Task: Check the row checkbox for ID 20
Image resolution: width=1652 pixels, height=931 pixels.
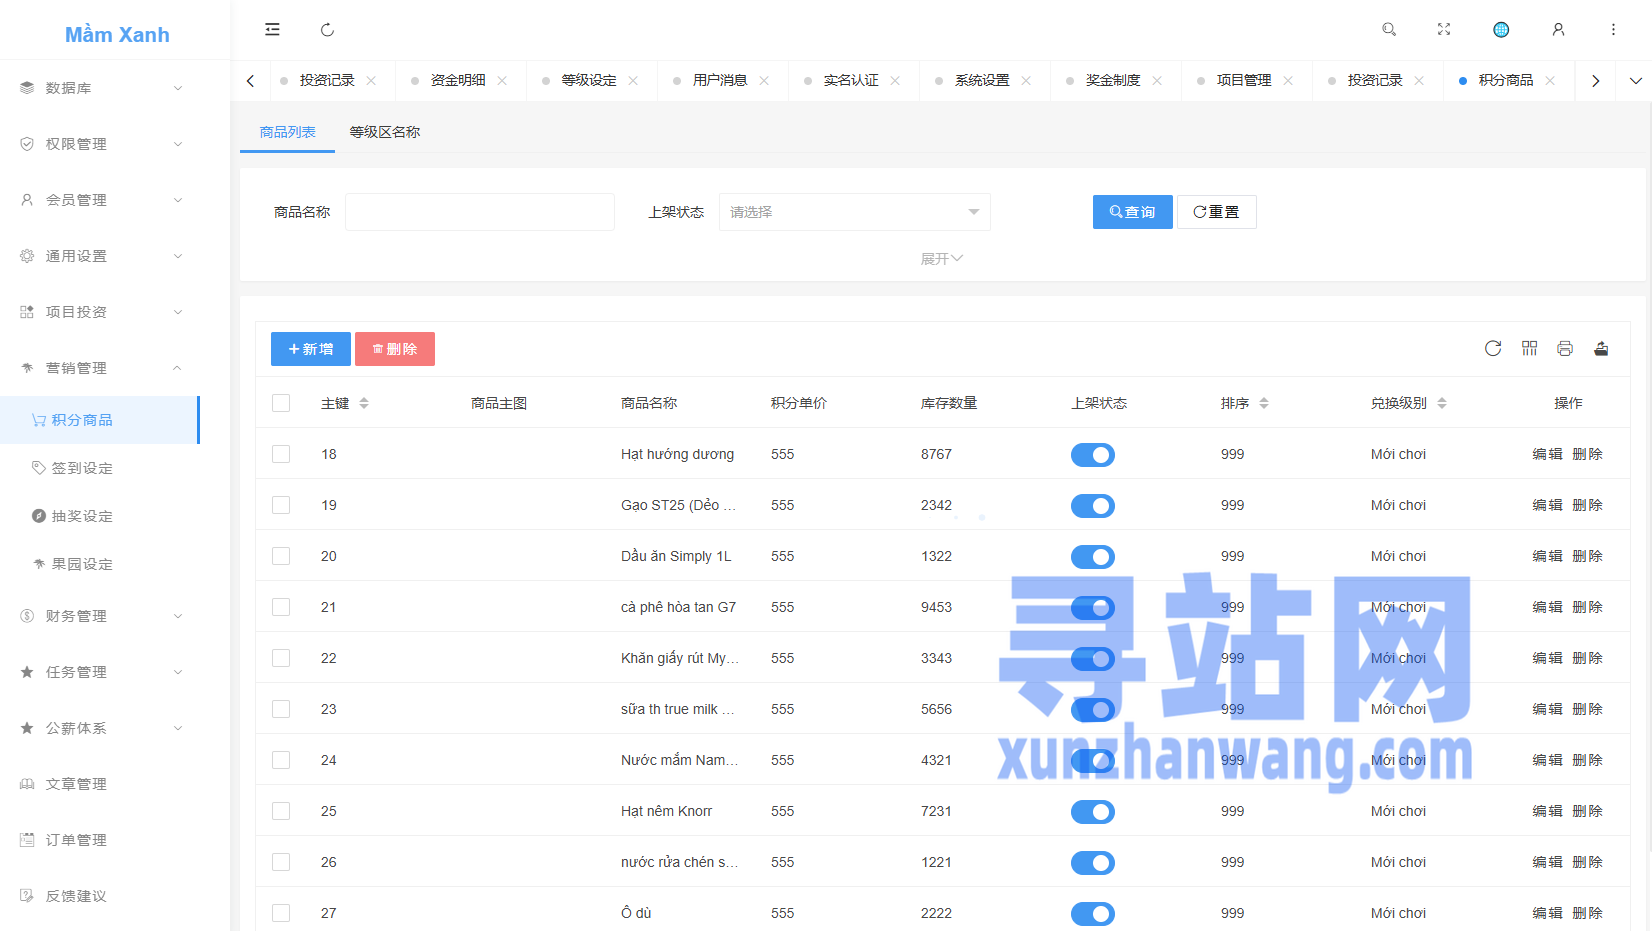Action: click(x=281, y=556)
